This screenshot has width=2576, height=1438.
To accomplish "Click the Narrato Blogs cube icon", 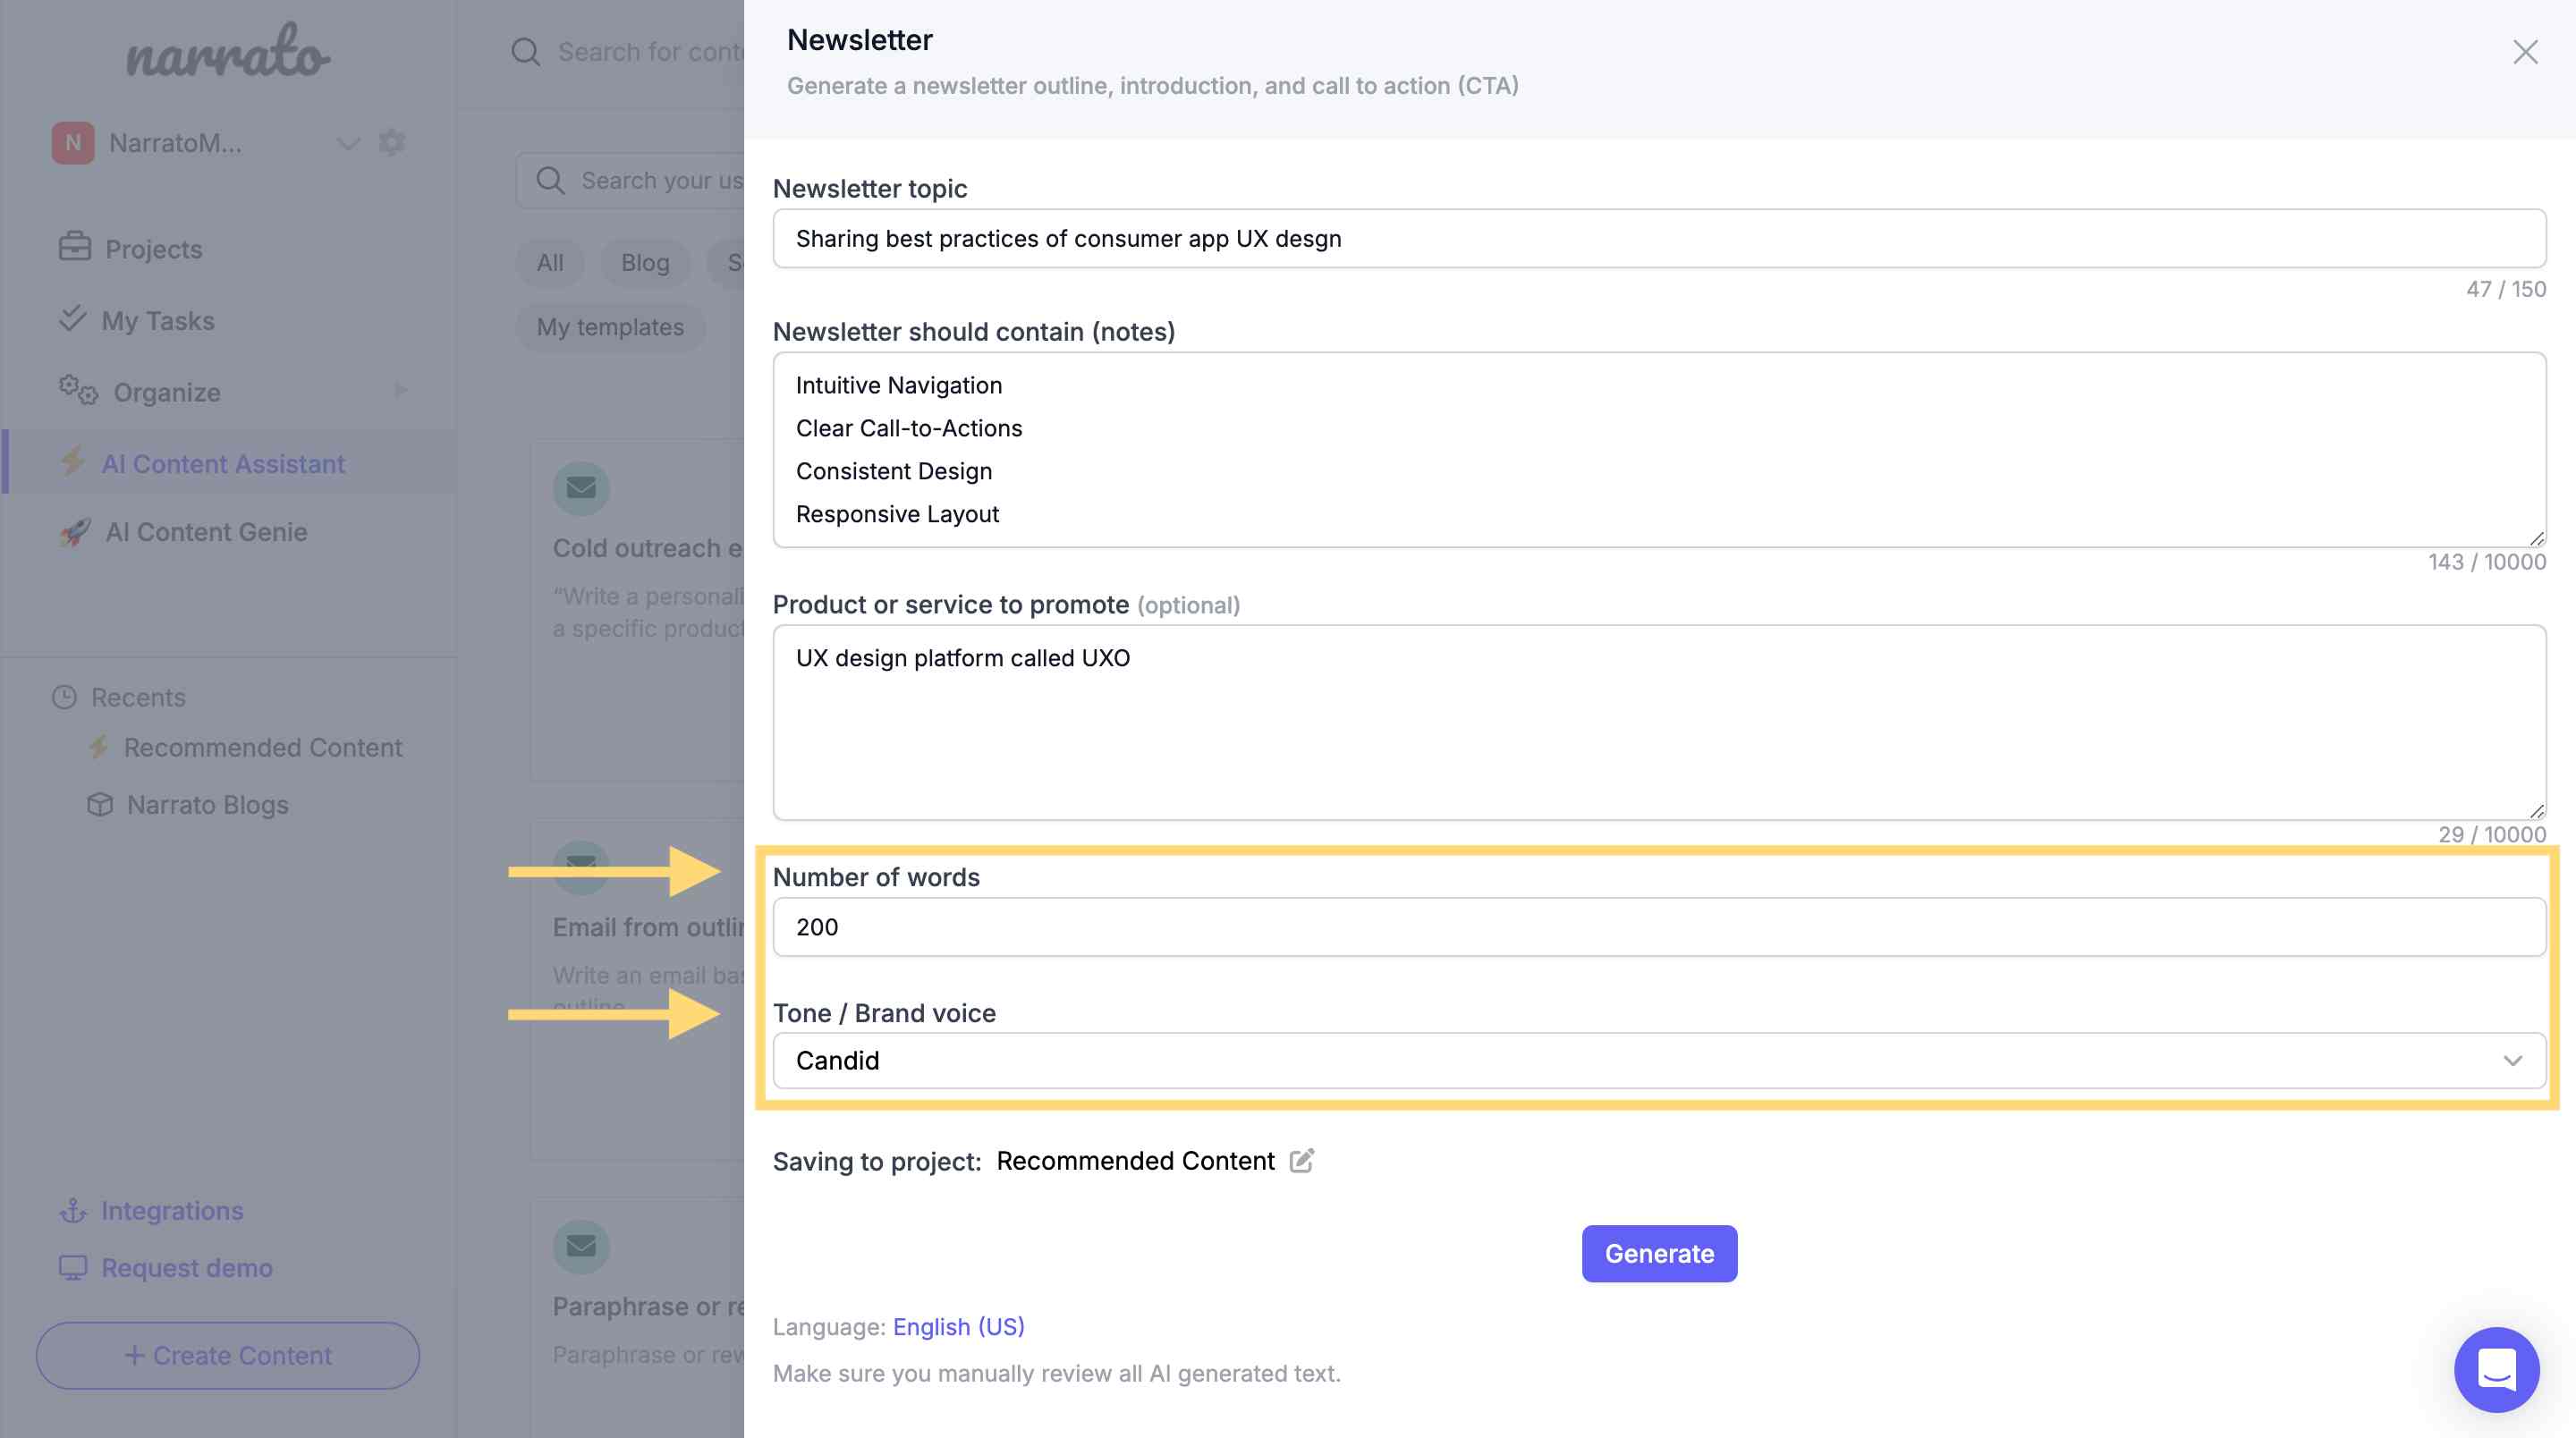I will [100, 804].
